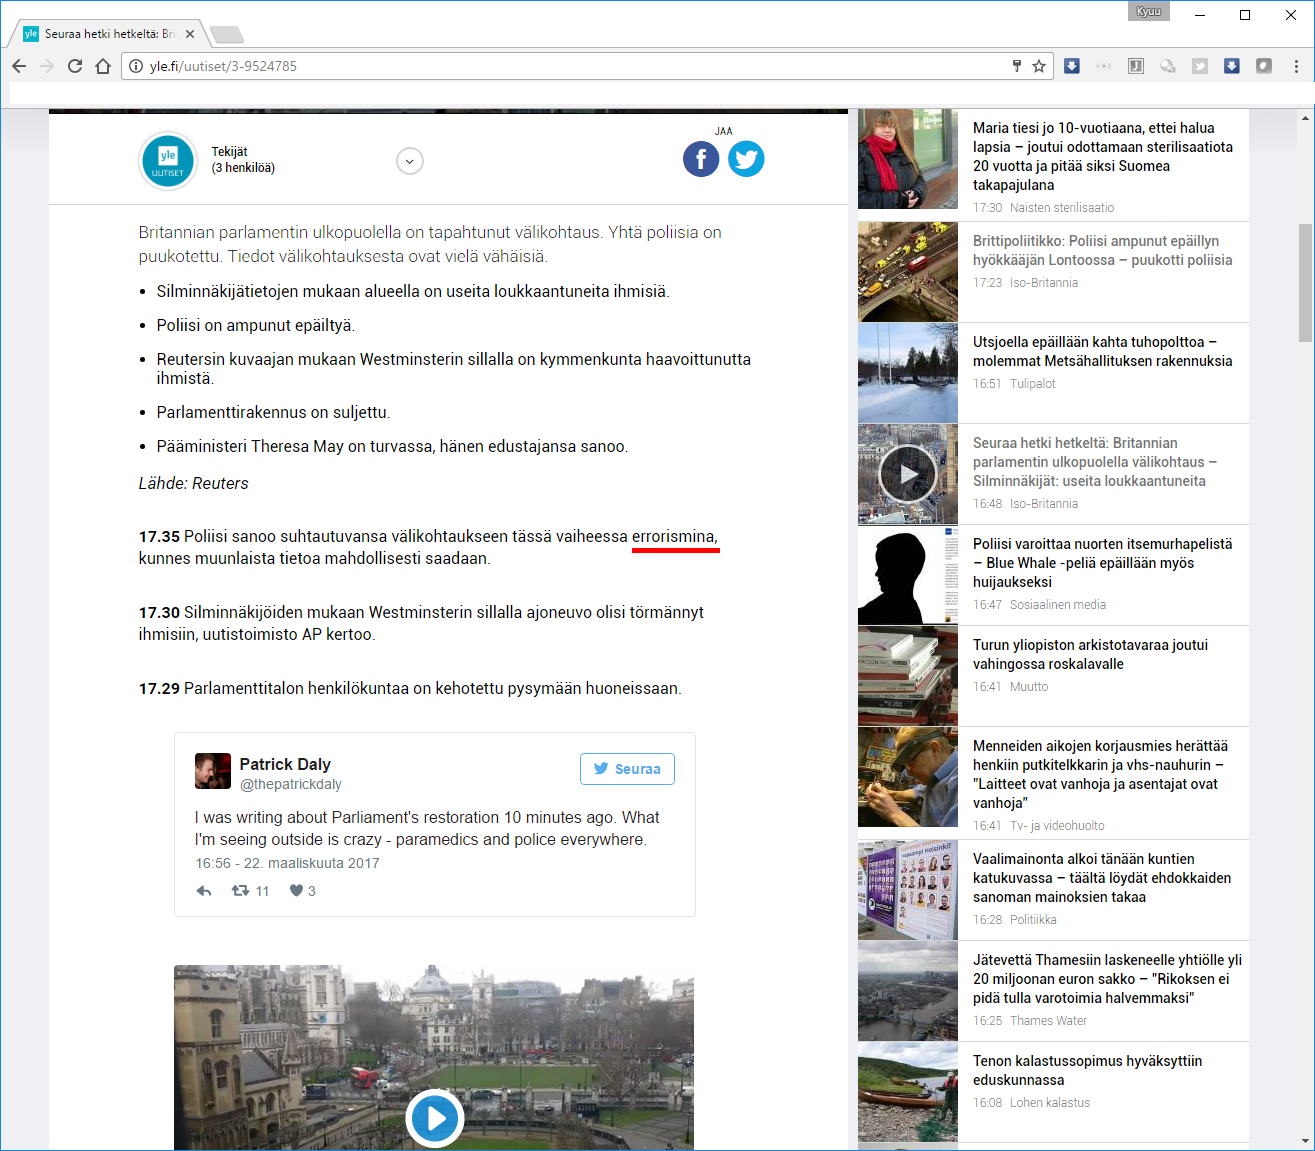This screenshot has width=1315, height=1151.
Task: Play the video thumbnail in the sidebar
Action: tap(907, 474)
